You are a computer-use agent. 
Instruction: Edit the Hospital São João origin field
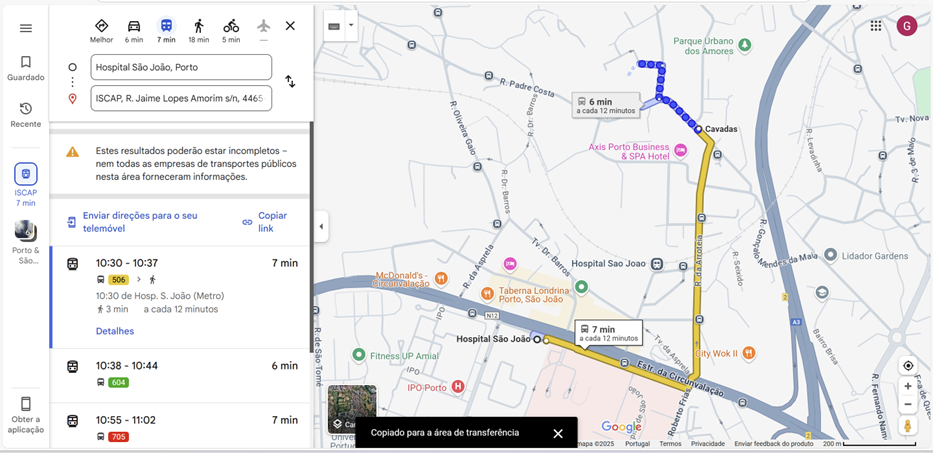181,67
